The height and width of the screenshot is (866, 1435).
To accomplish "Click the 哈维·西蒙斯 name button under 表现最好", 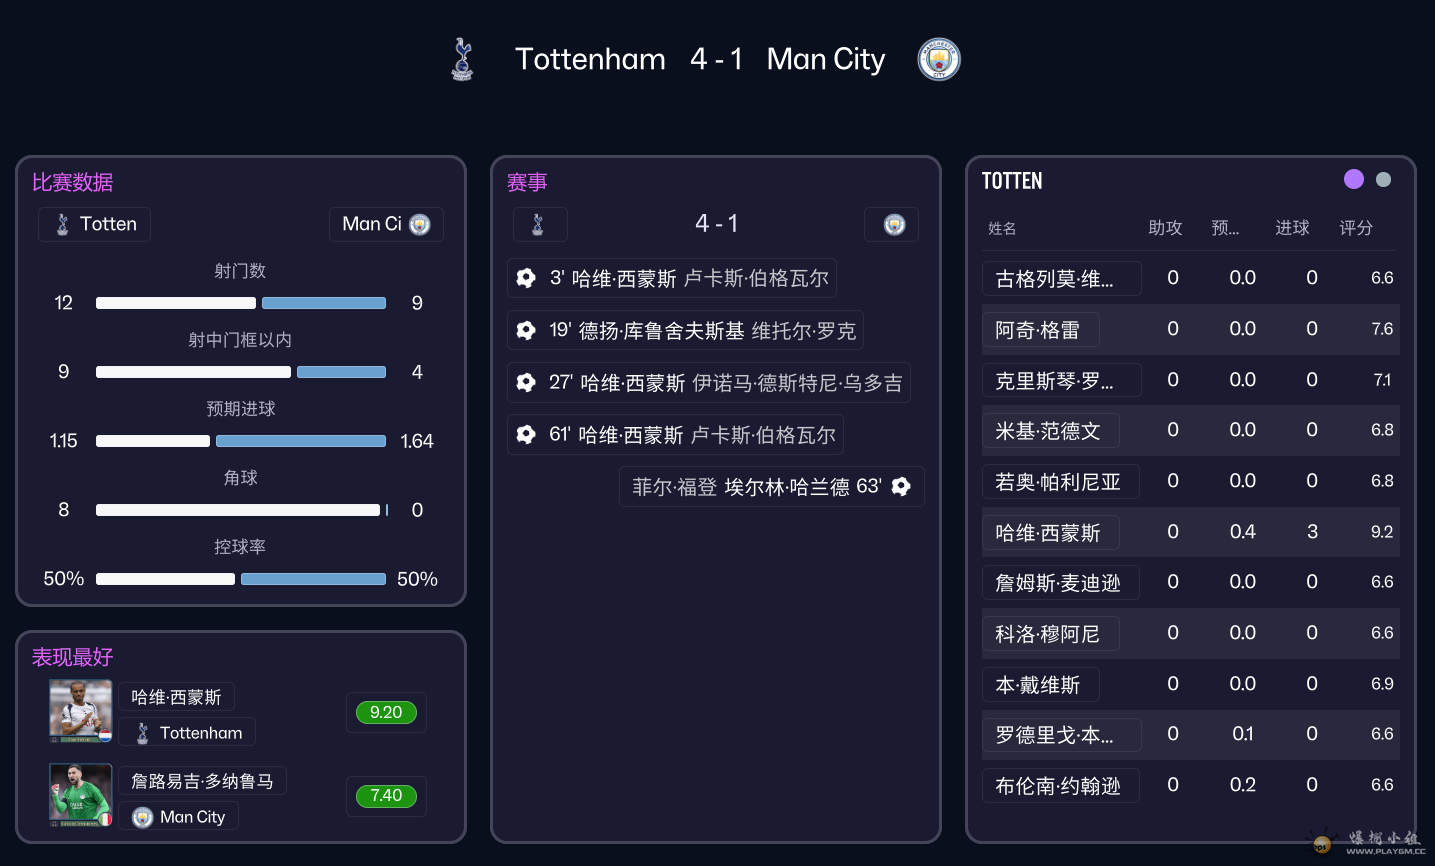I will pyautogui.click(x=176, y=696).
